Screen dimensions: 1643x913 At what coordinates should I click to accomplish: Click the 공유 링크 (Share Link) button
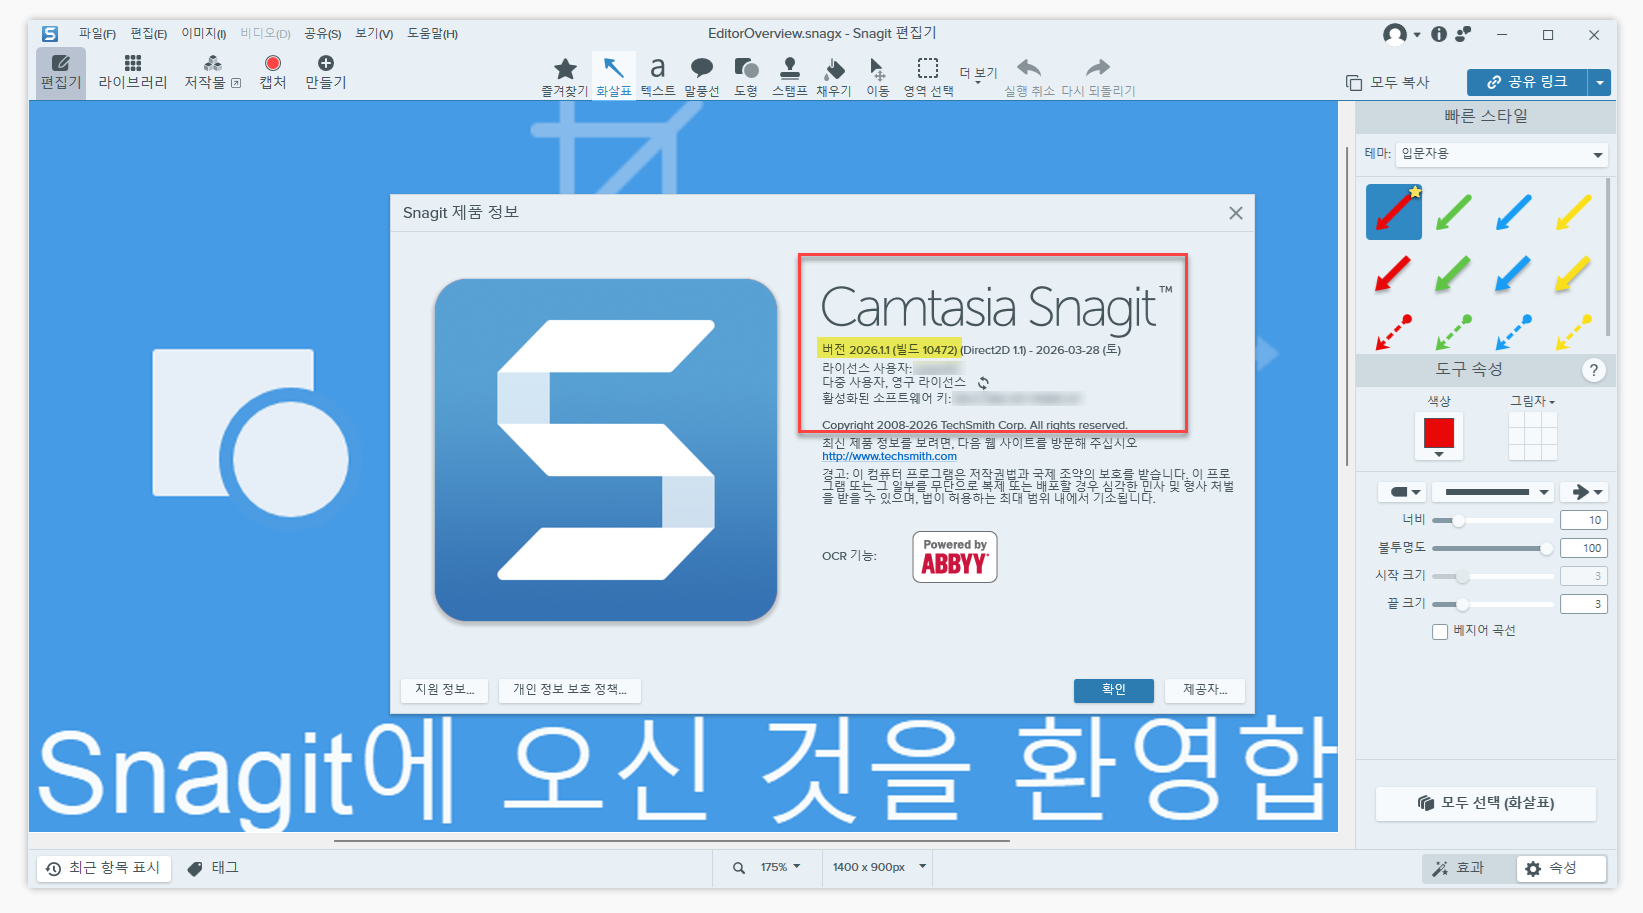pos(1527,83)
